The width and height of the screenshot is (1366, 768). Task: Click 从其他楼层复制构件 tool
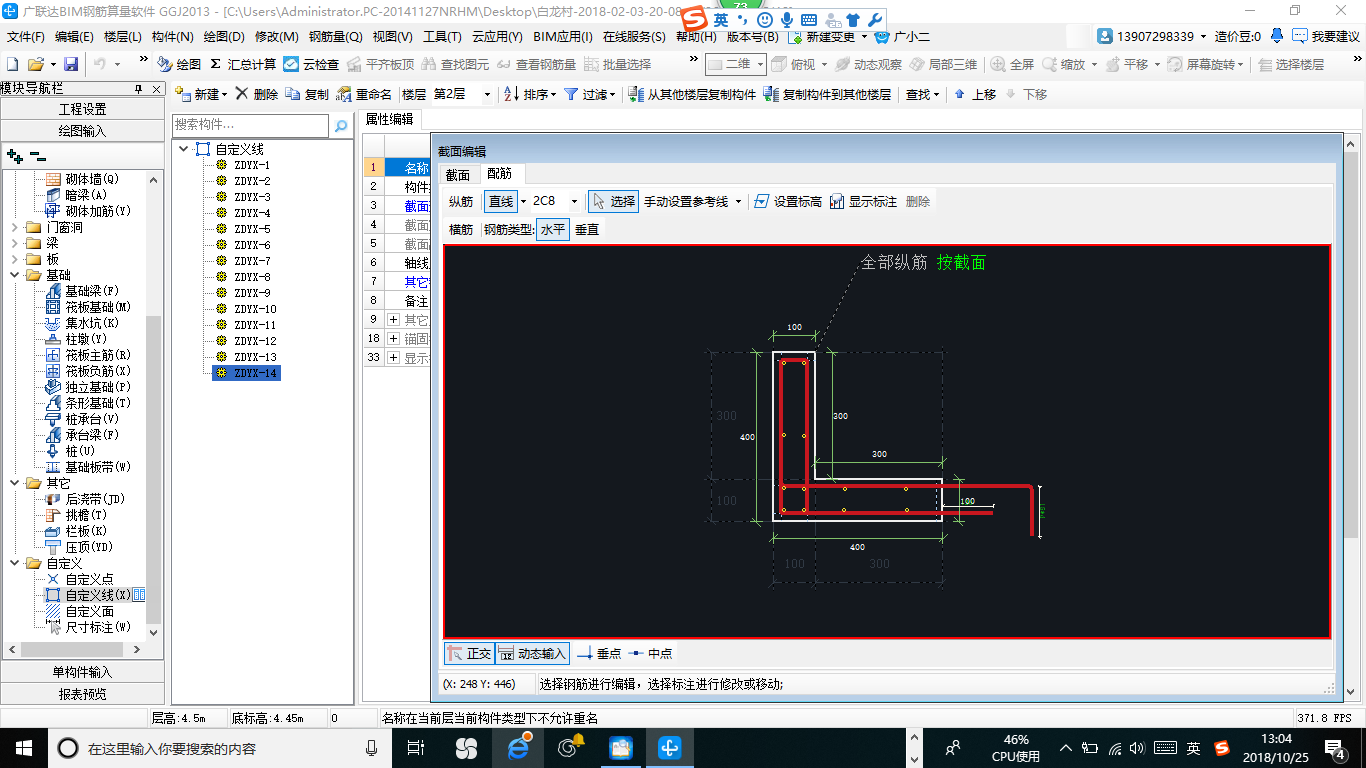(x=692, y=94)
